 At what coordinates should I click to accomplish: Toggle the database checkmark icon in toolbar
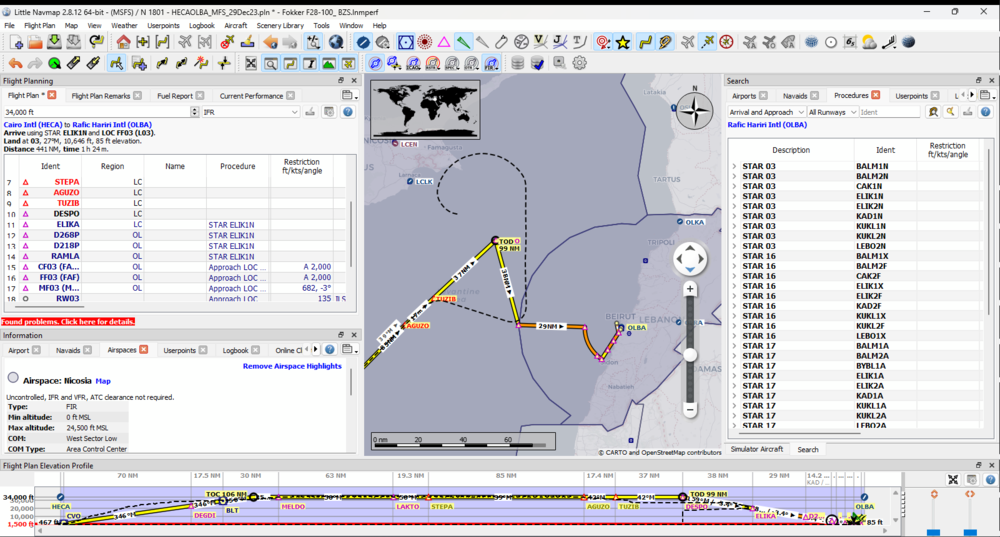pyautogui.click(x=537, y=63)
